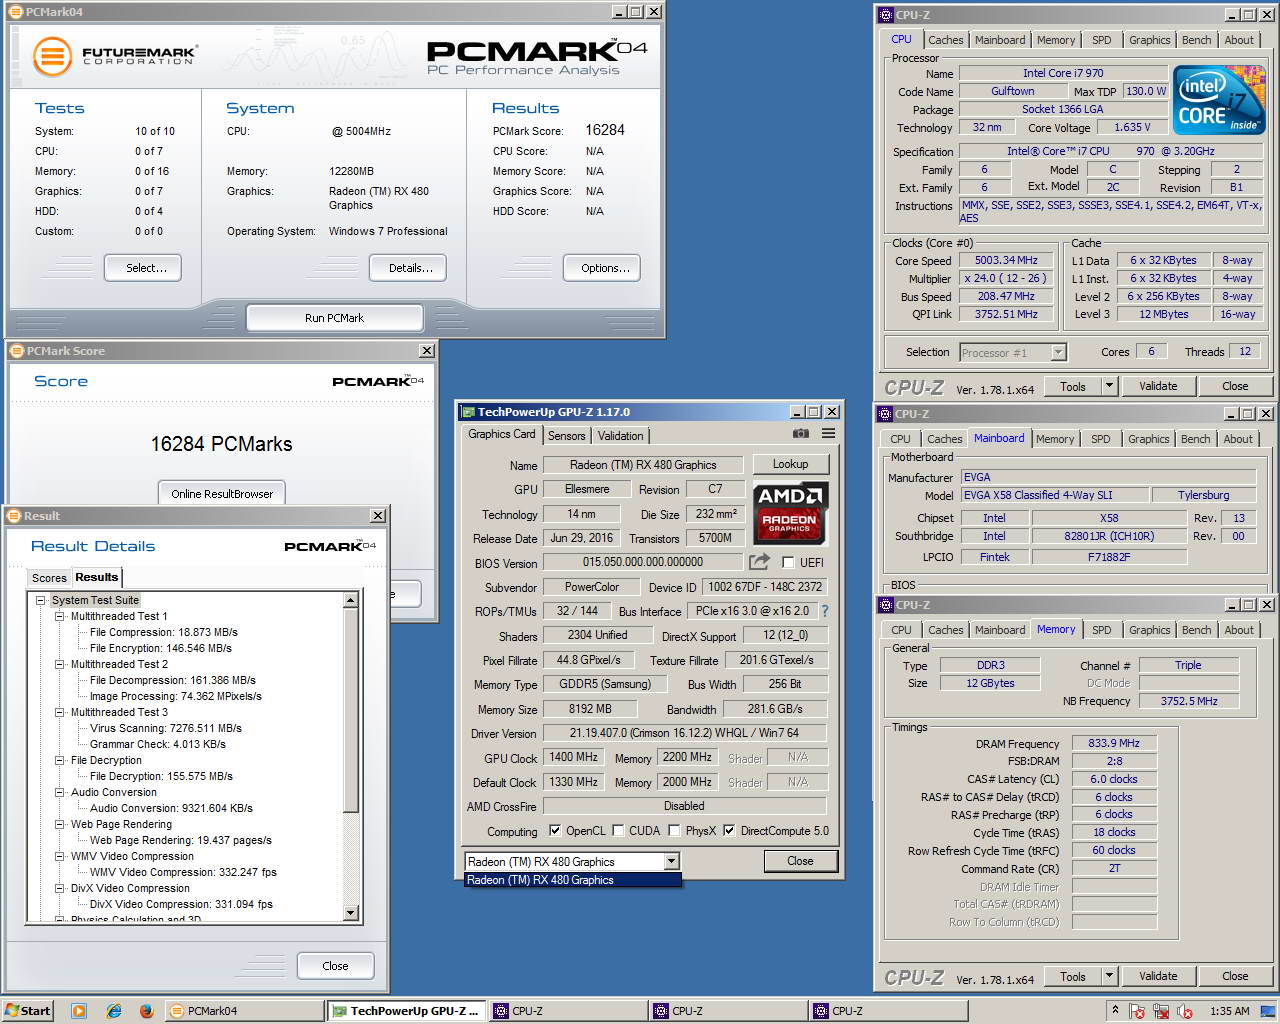The height and width of the screenshot is (1024, 1280).
Task: Open the Processor #1 selection dropdown
Action: 1058,352
